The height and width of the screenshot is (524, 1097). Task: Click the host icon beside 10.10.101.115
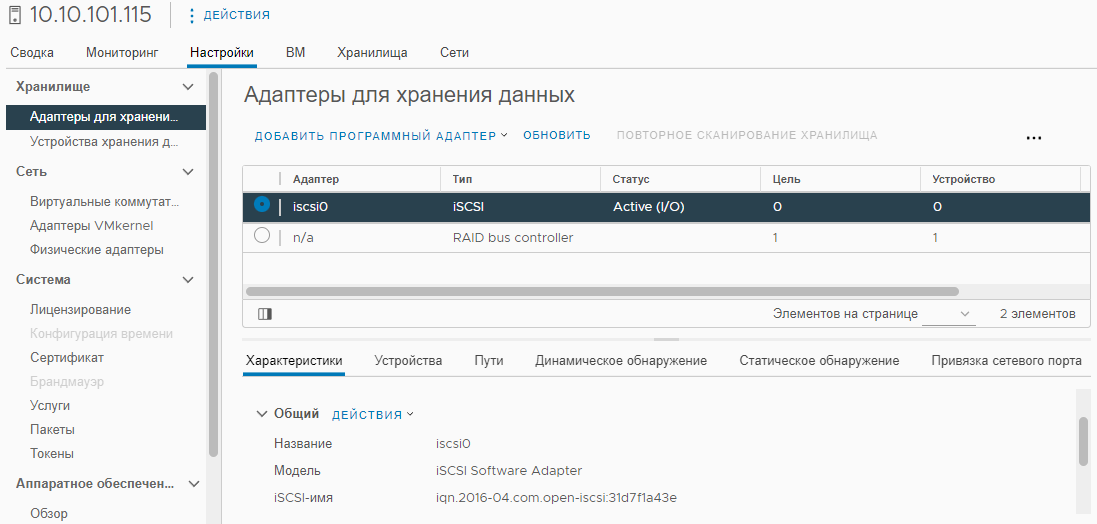[15, 15]
